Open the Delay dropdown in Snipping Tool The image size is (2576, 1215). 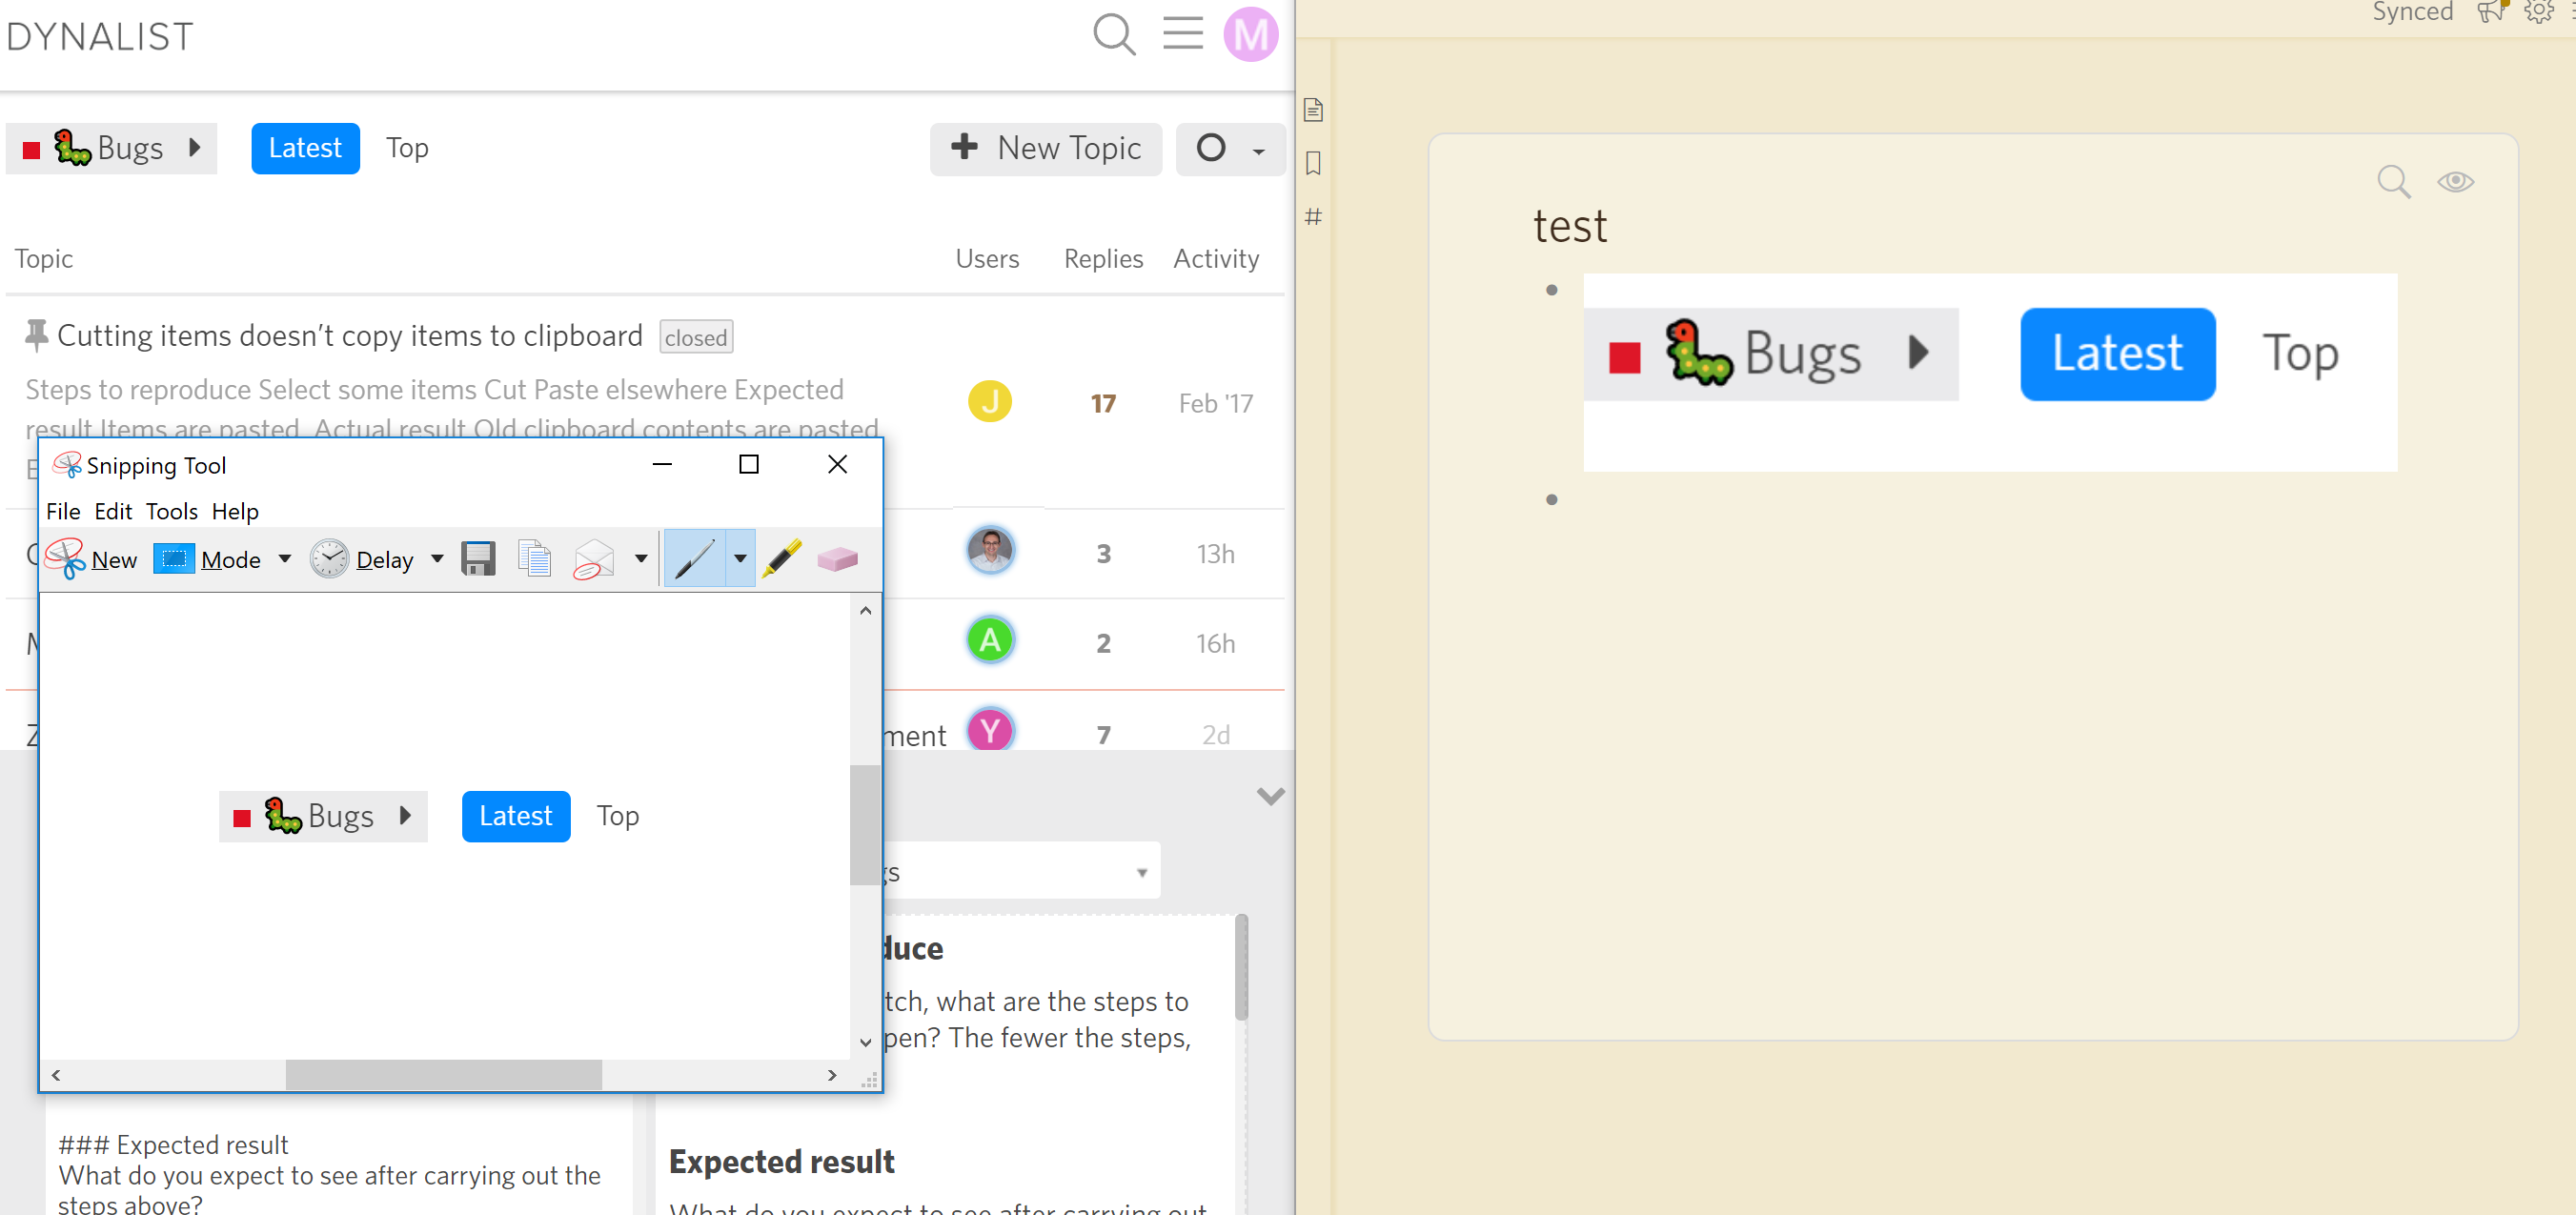(437, 559)
